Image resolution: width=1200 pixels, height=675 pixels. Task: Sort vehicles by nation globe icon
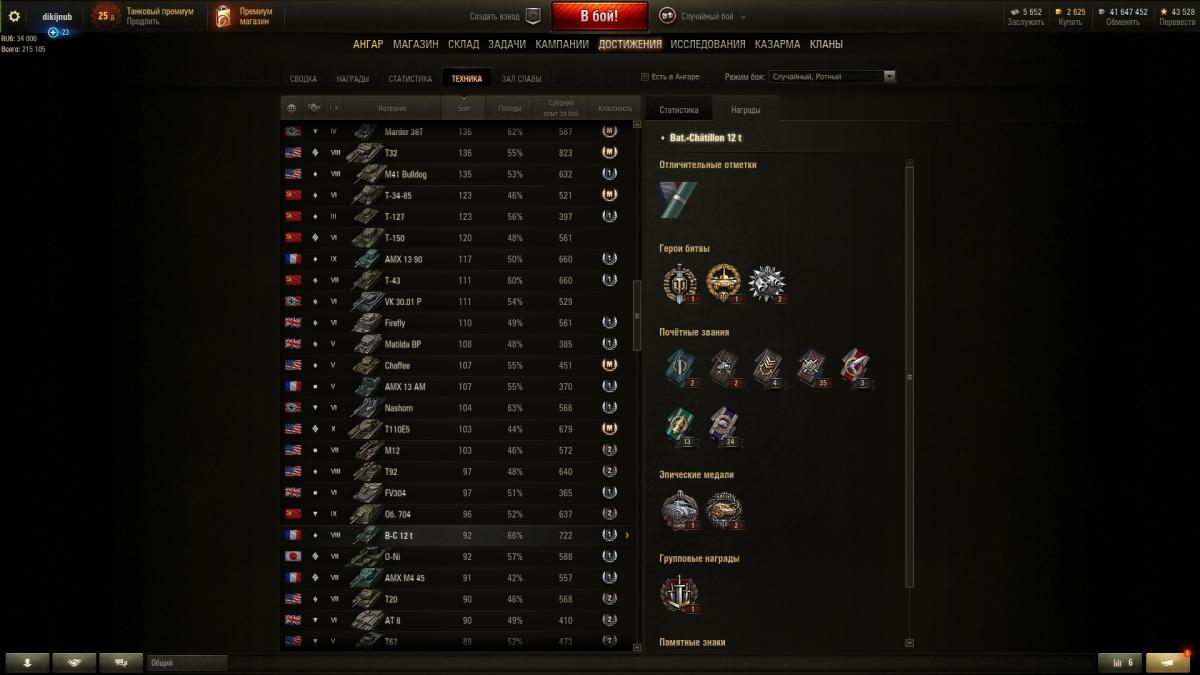coord(292,108)
